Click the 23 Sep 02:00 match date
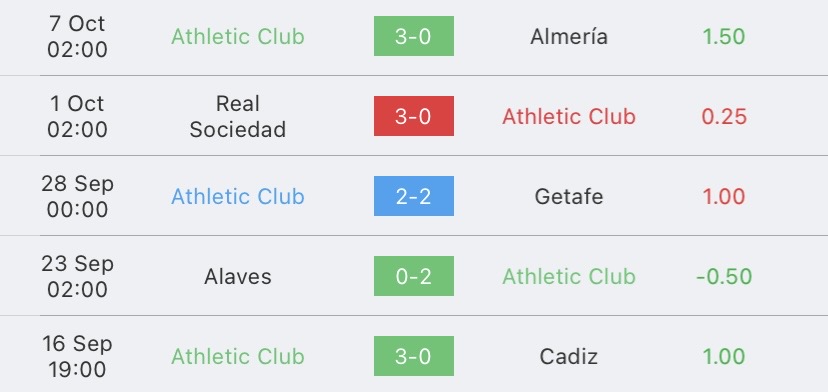The image size is (828, 392). [x=77, y=276]
